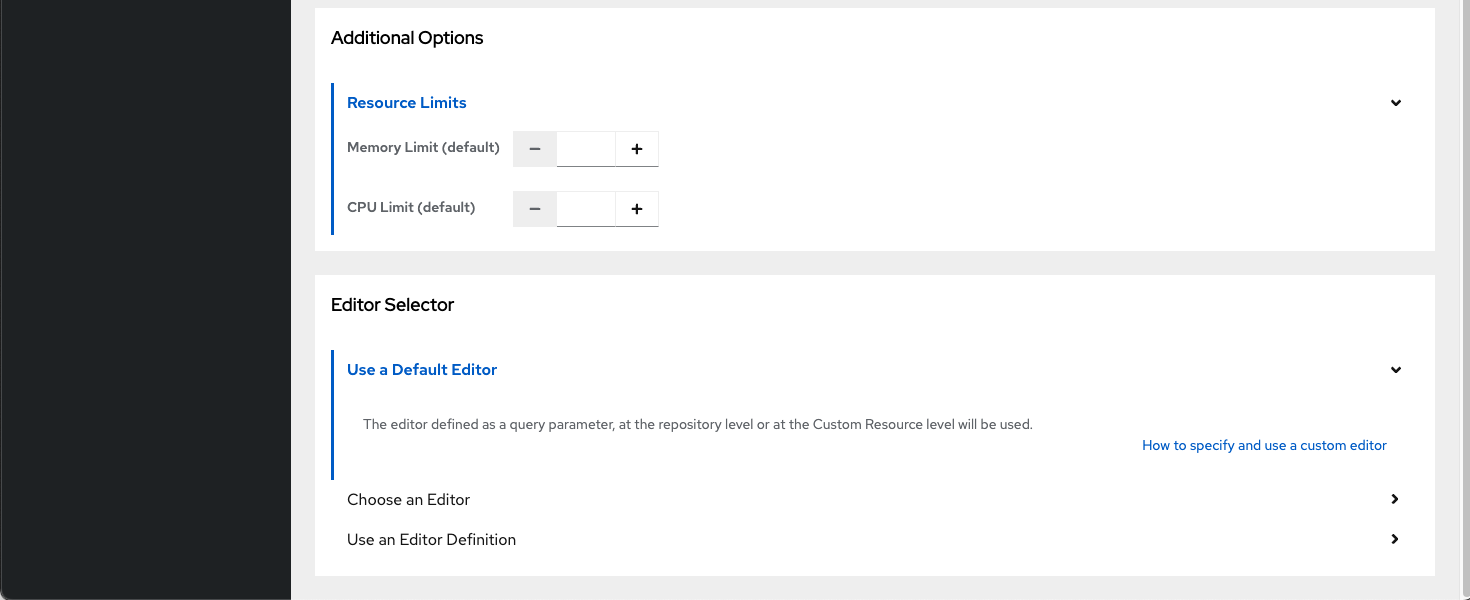Click the CPU Limit value input field
Image resolution: width=1470 pixels, height=600 pixels.
pos(586,208)
